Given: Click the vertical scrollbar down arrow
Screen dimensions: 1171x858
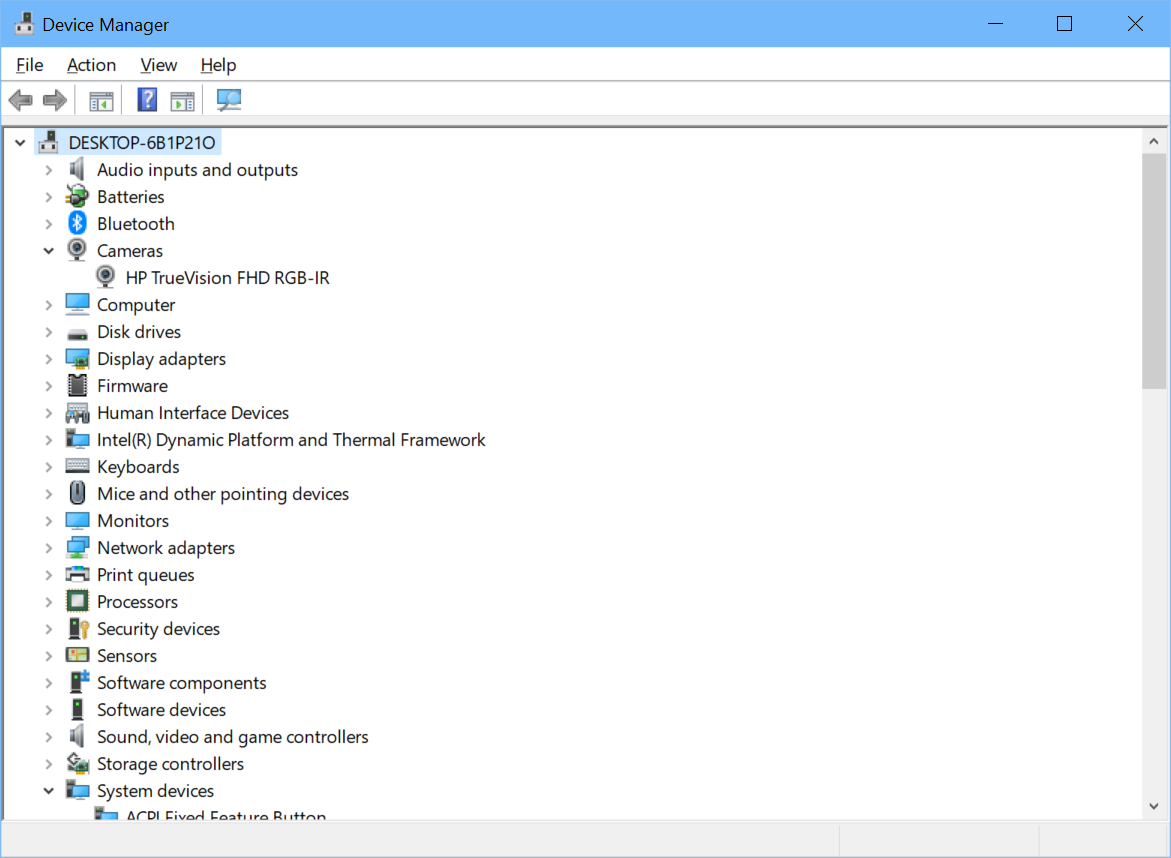Looking at the screenshot, I should (1154, 805).
